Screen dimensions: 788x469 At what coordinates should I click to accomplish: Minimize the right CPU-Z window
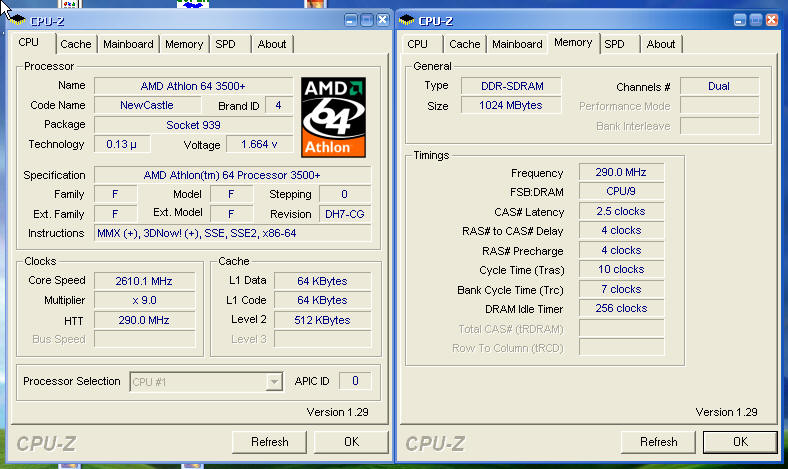click(x=740, y=20)
